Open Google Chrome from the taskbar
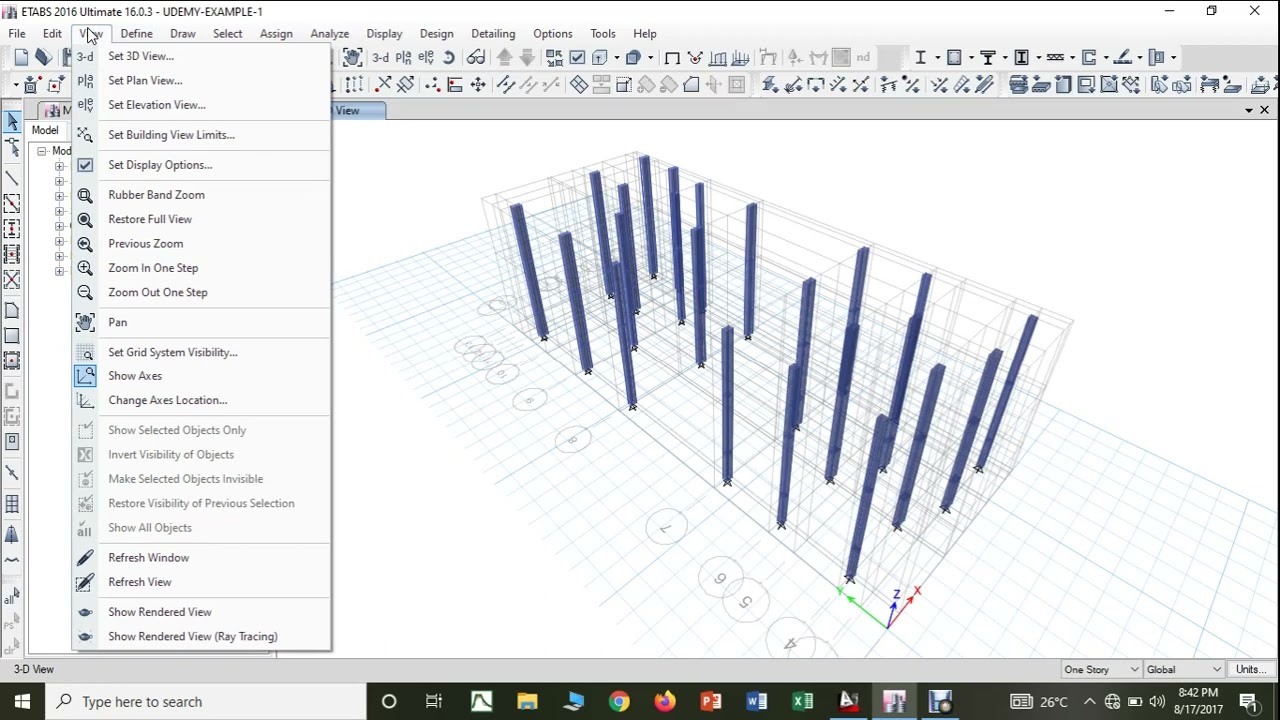Image resolution: width=1280 pixels, height=720 pixels. pos(619,701)
